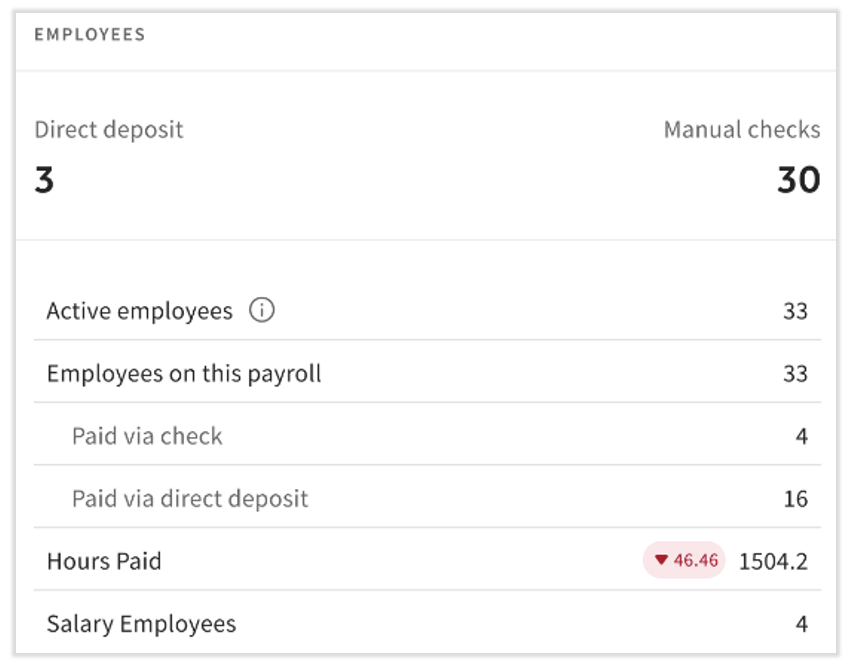Select the Salary Employees row label
This screenshot has height=668, width=852.
[141, 624]
